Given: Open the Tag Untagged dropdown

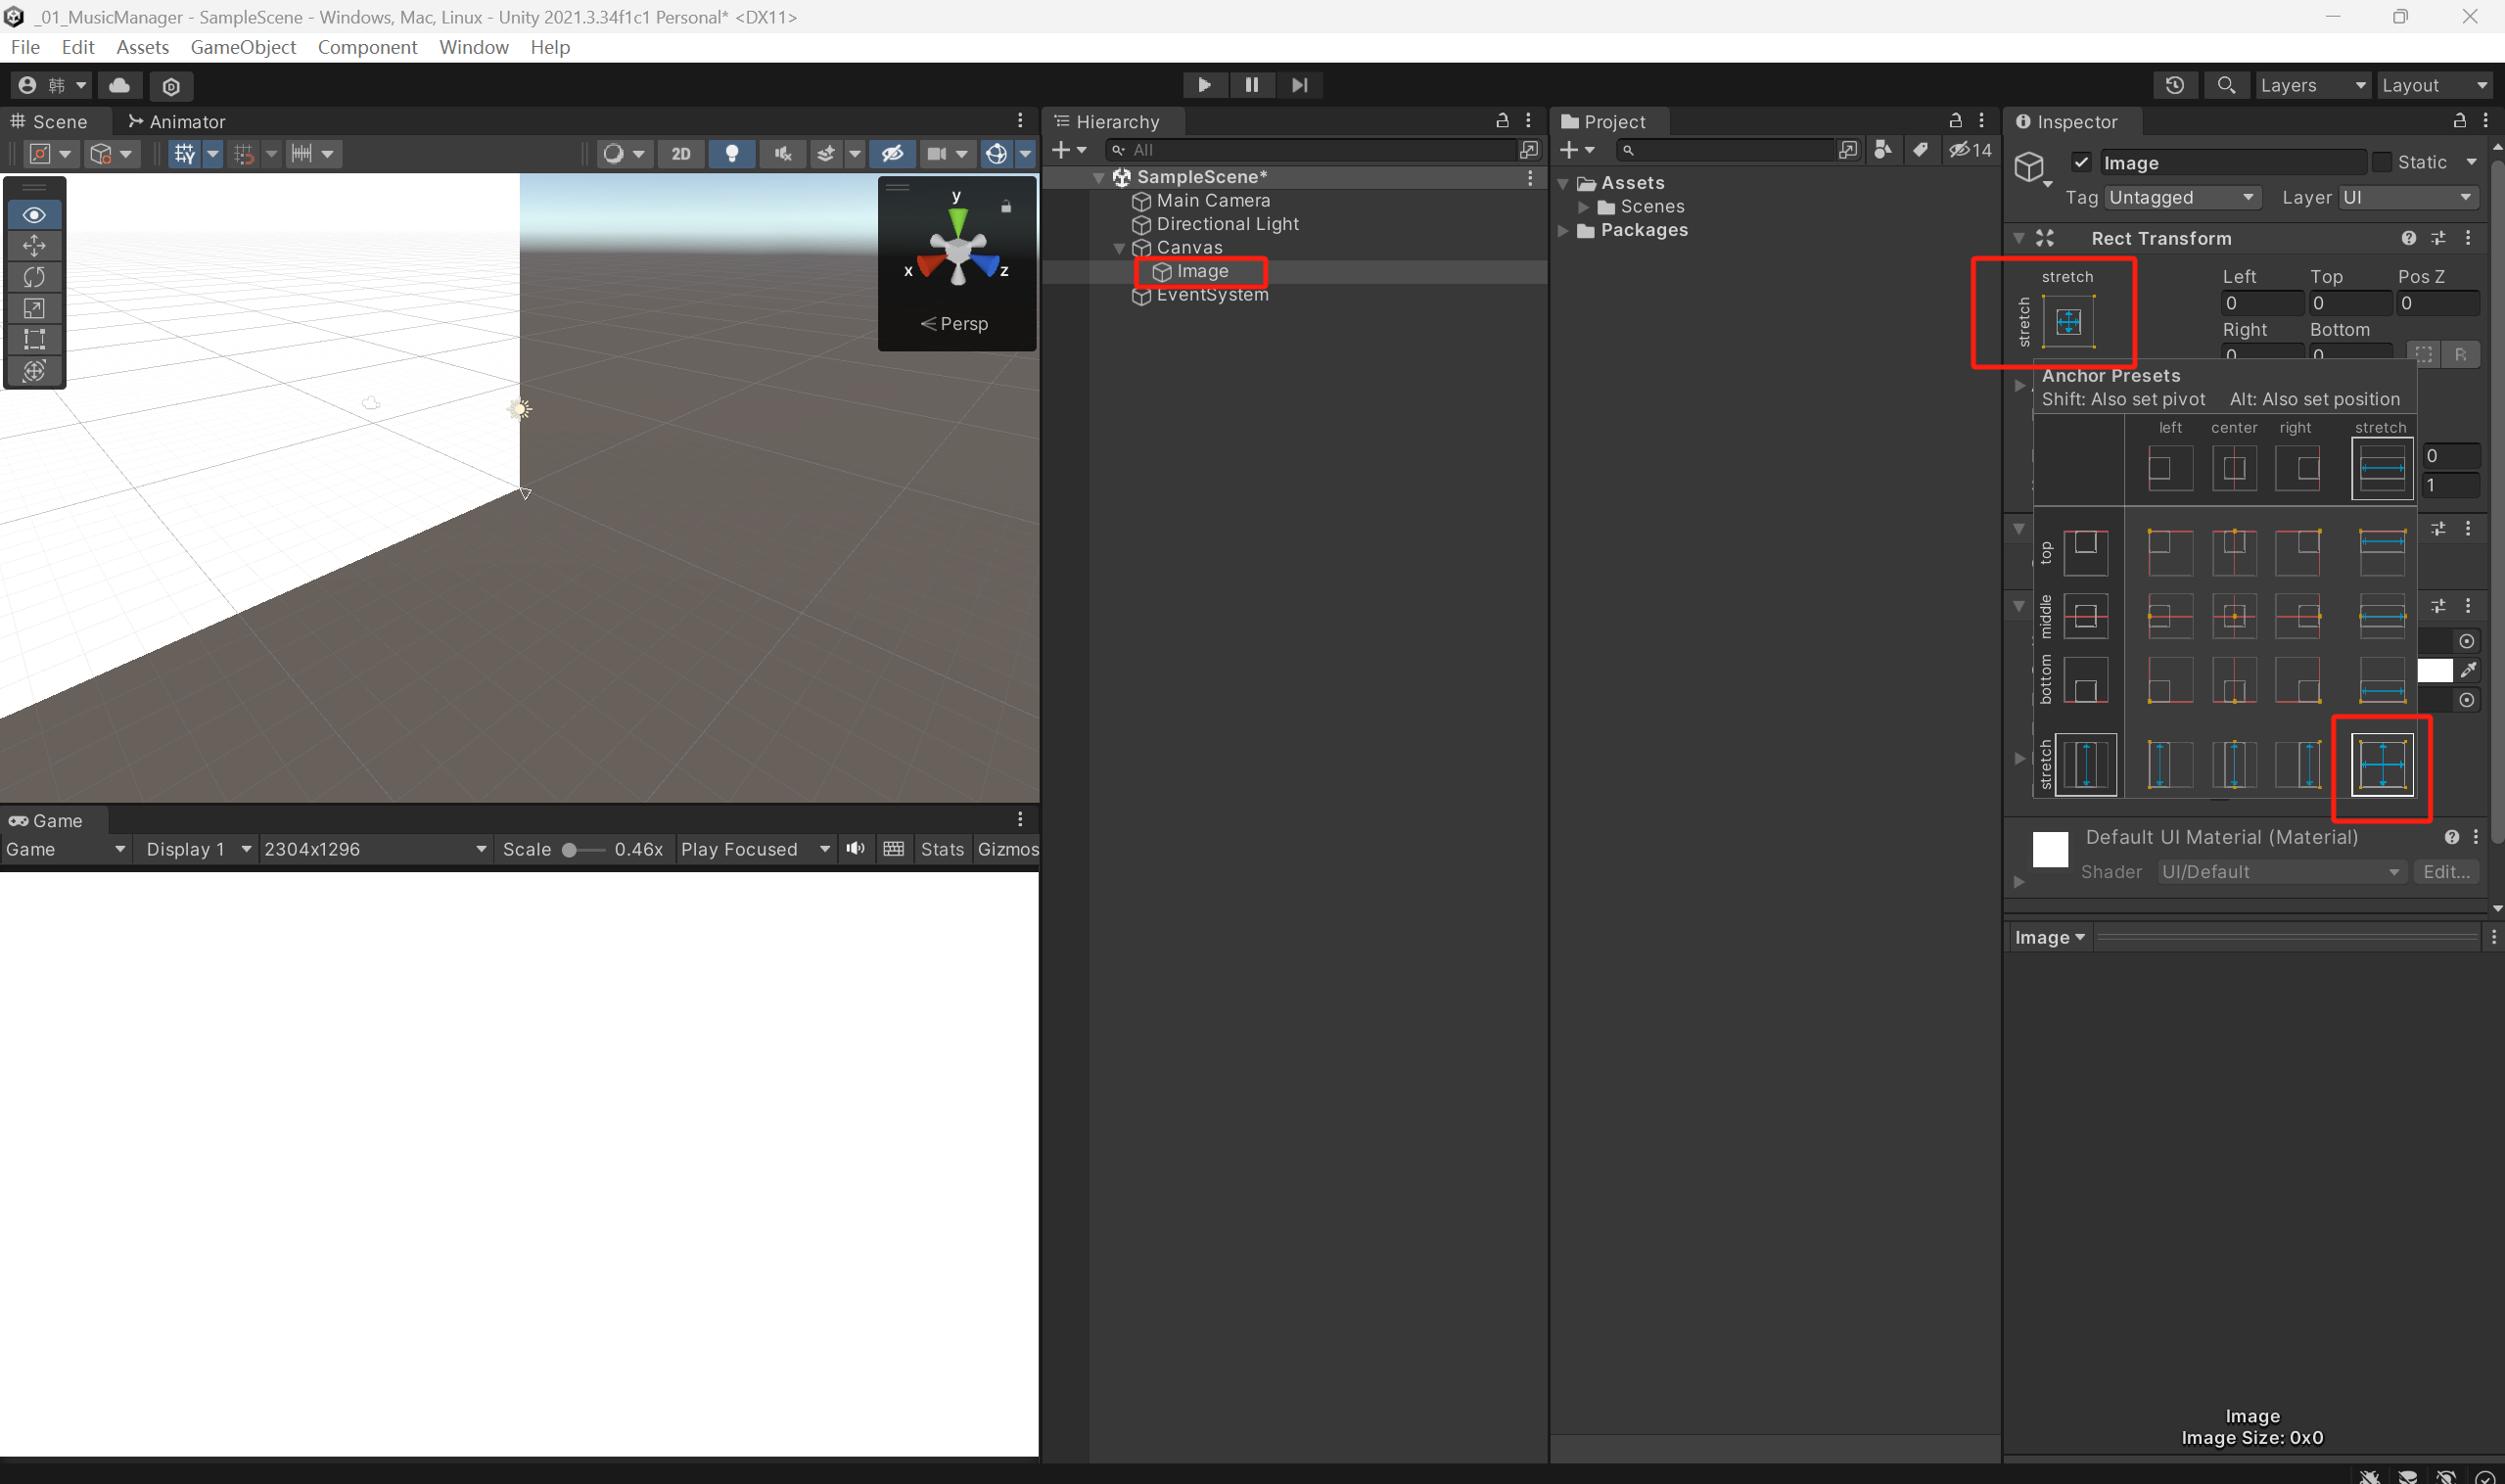Looking at the screenshot, I should [x=2180, y=197].
